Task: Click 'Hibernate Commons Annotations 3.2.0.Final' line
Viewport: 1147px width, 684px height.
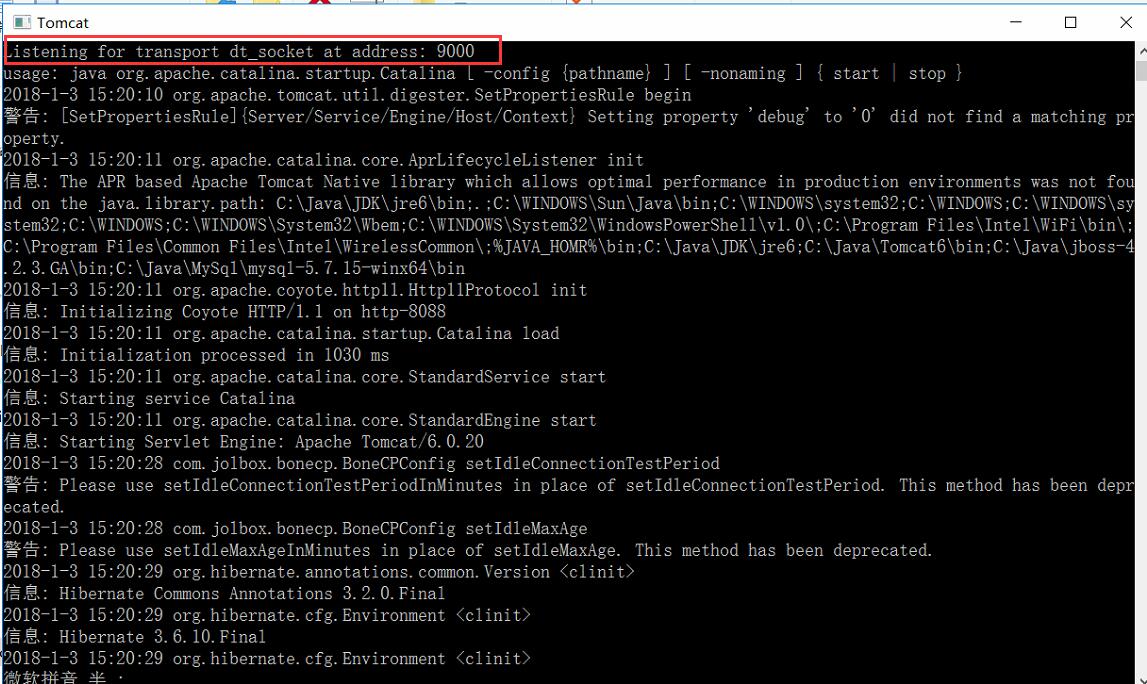Action: [x=225, y=593]
